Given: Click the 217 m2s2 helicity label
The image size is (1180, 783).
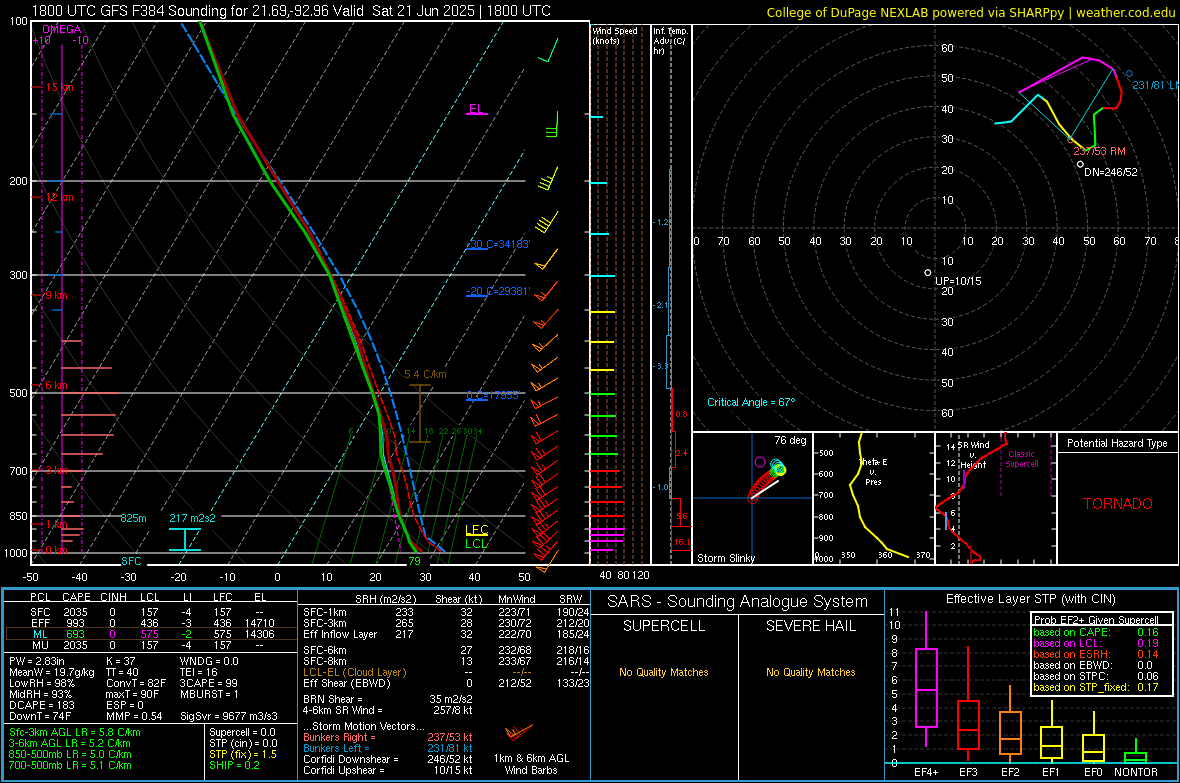Looking at the screenshot, I should (192, 518).
